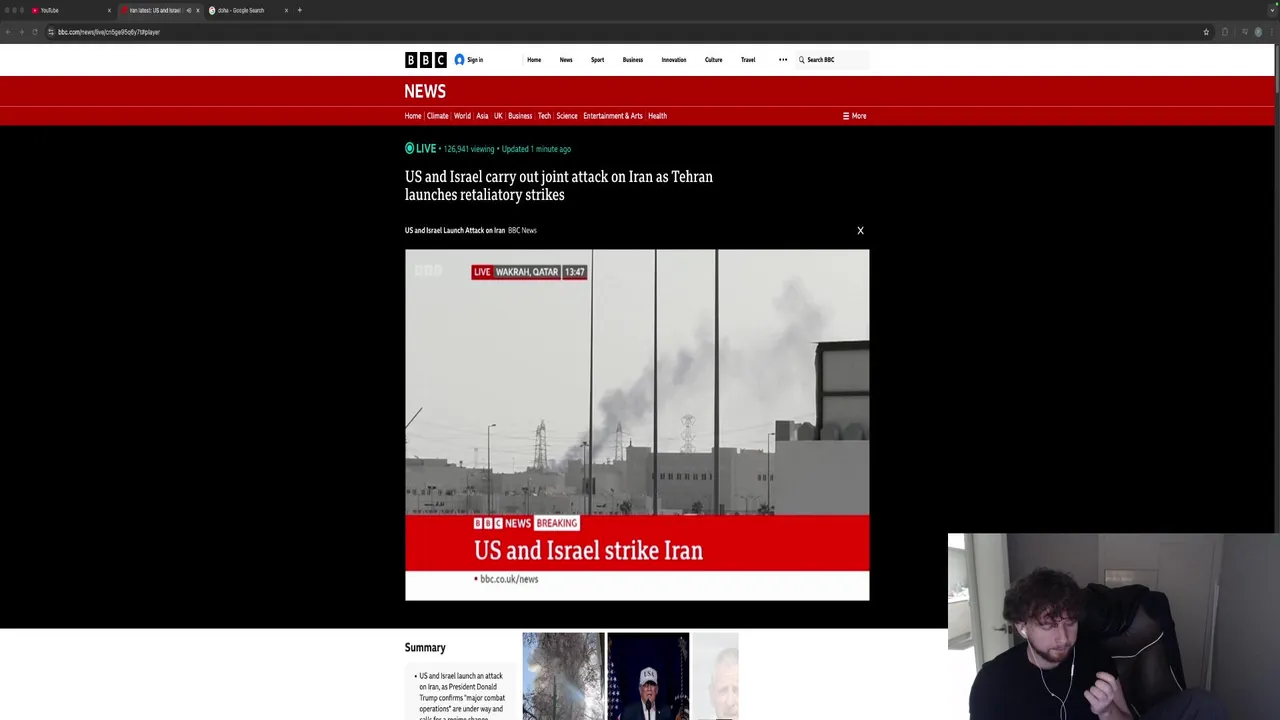
Task: Go forward in browser history
Action: pyautogui.click(x=21, y=32)
